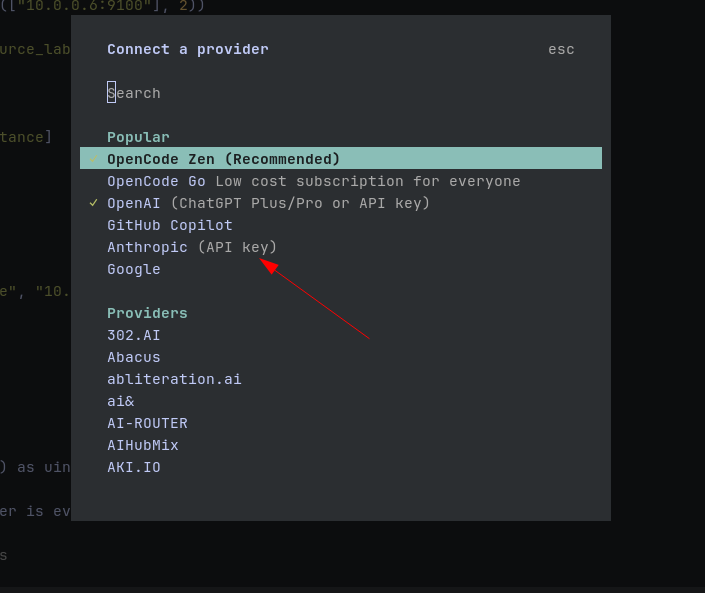705x593 pixels.
Task: Click the Popular section heading
Action: click(x=138, y=137)
